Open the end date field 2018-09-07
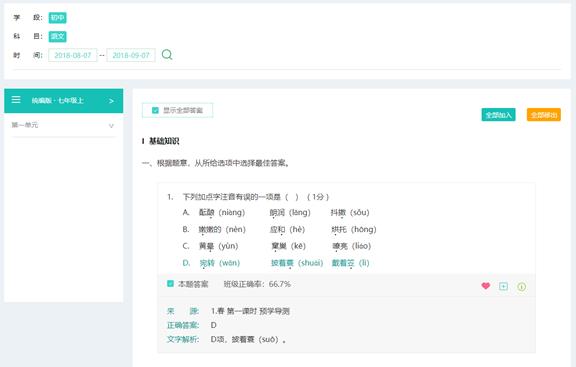 [x=131, y=55]
